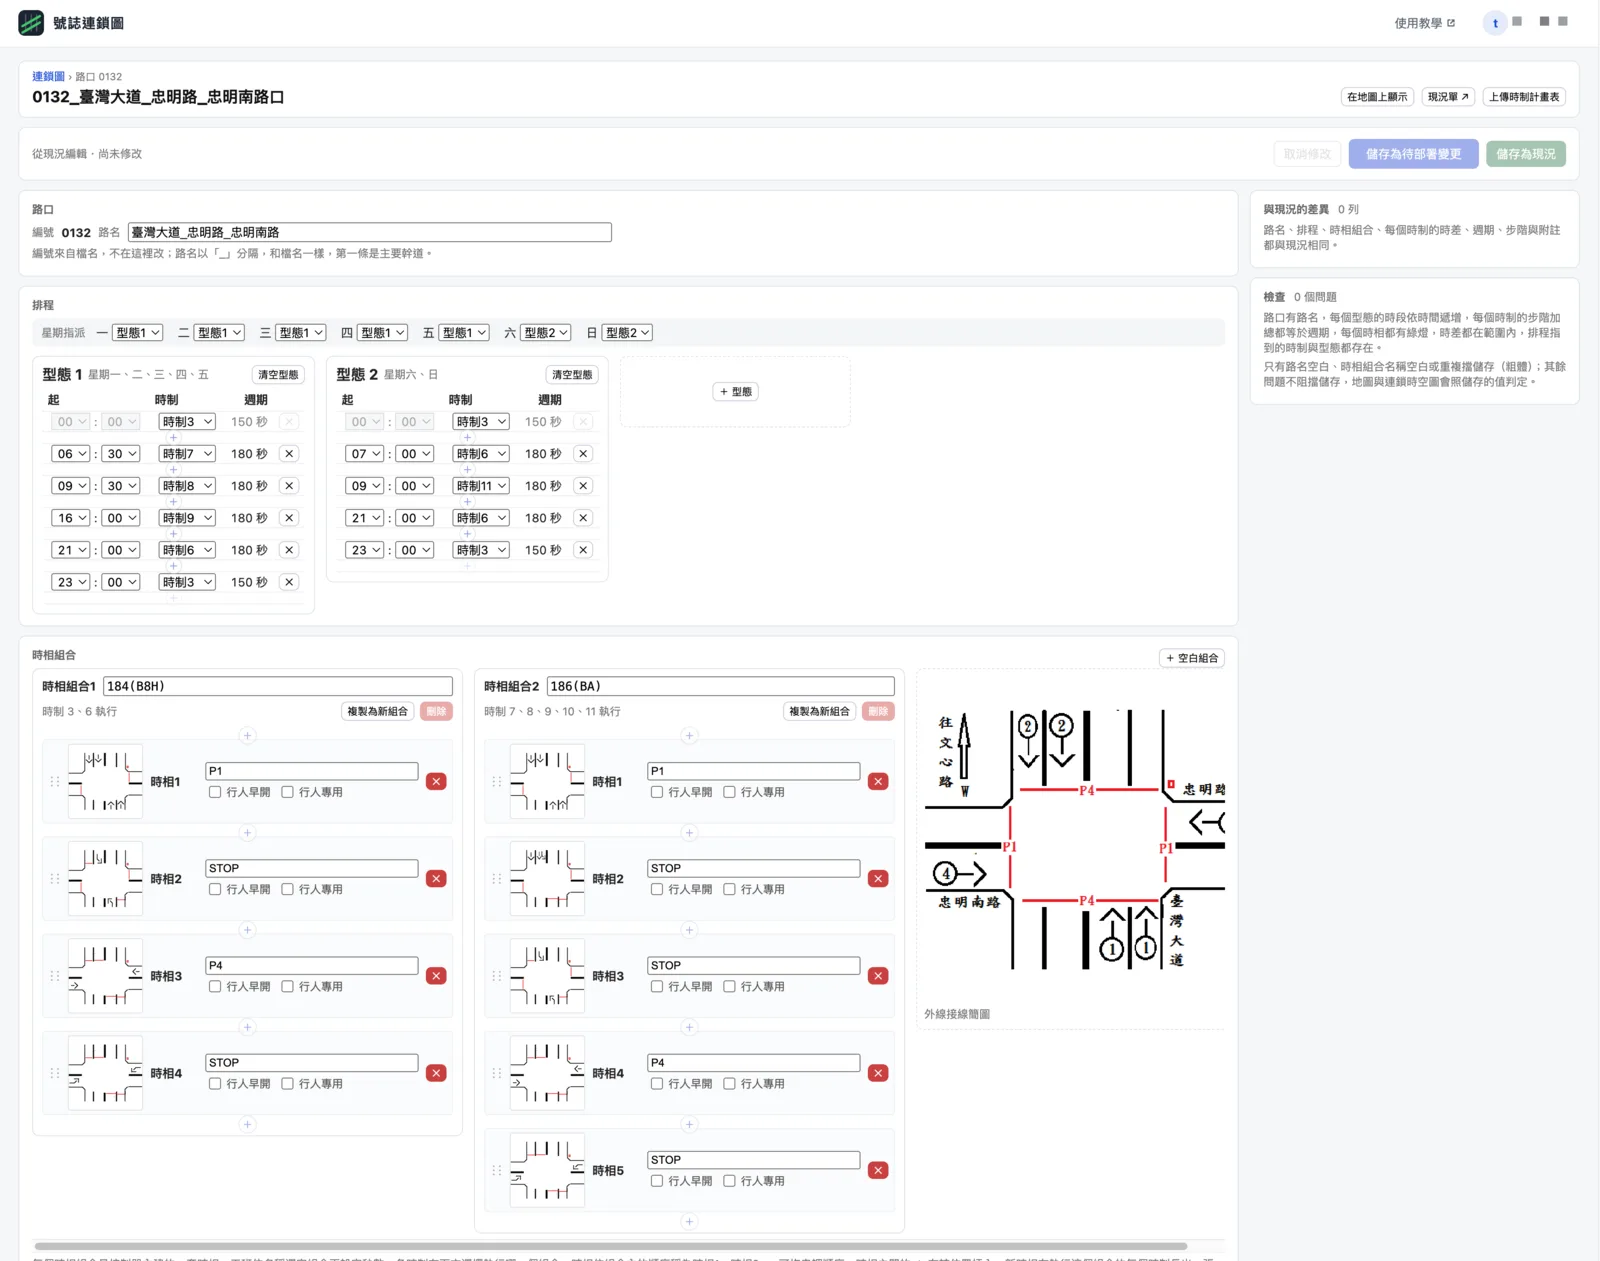Remove the 06:30 時制7 schedule row

click(289, 454)
